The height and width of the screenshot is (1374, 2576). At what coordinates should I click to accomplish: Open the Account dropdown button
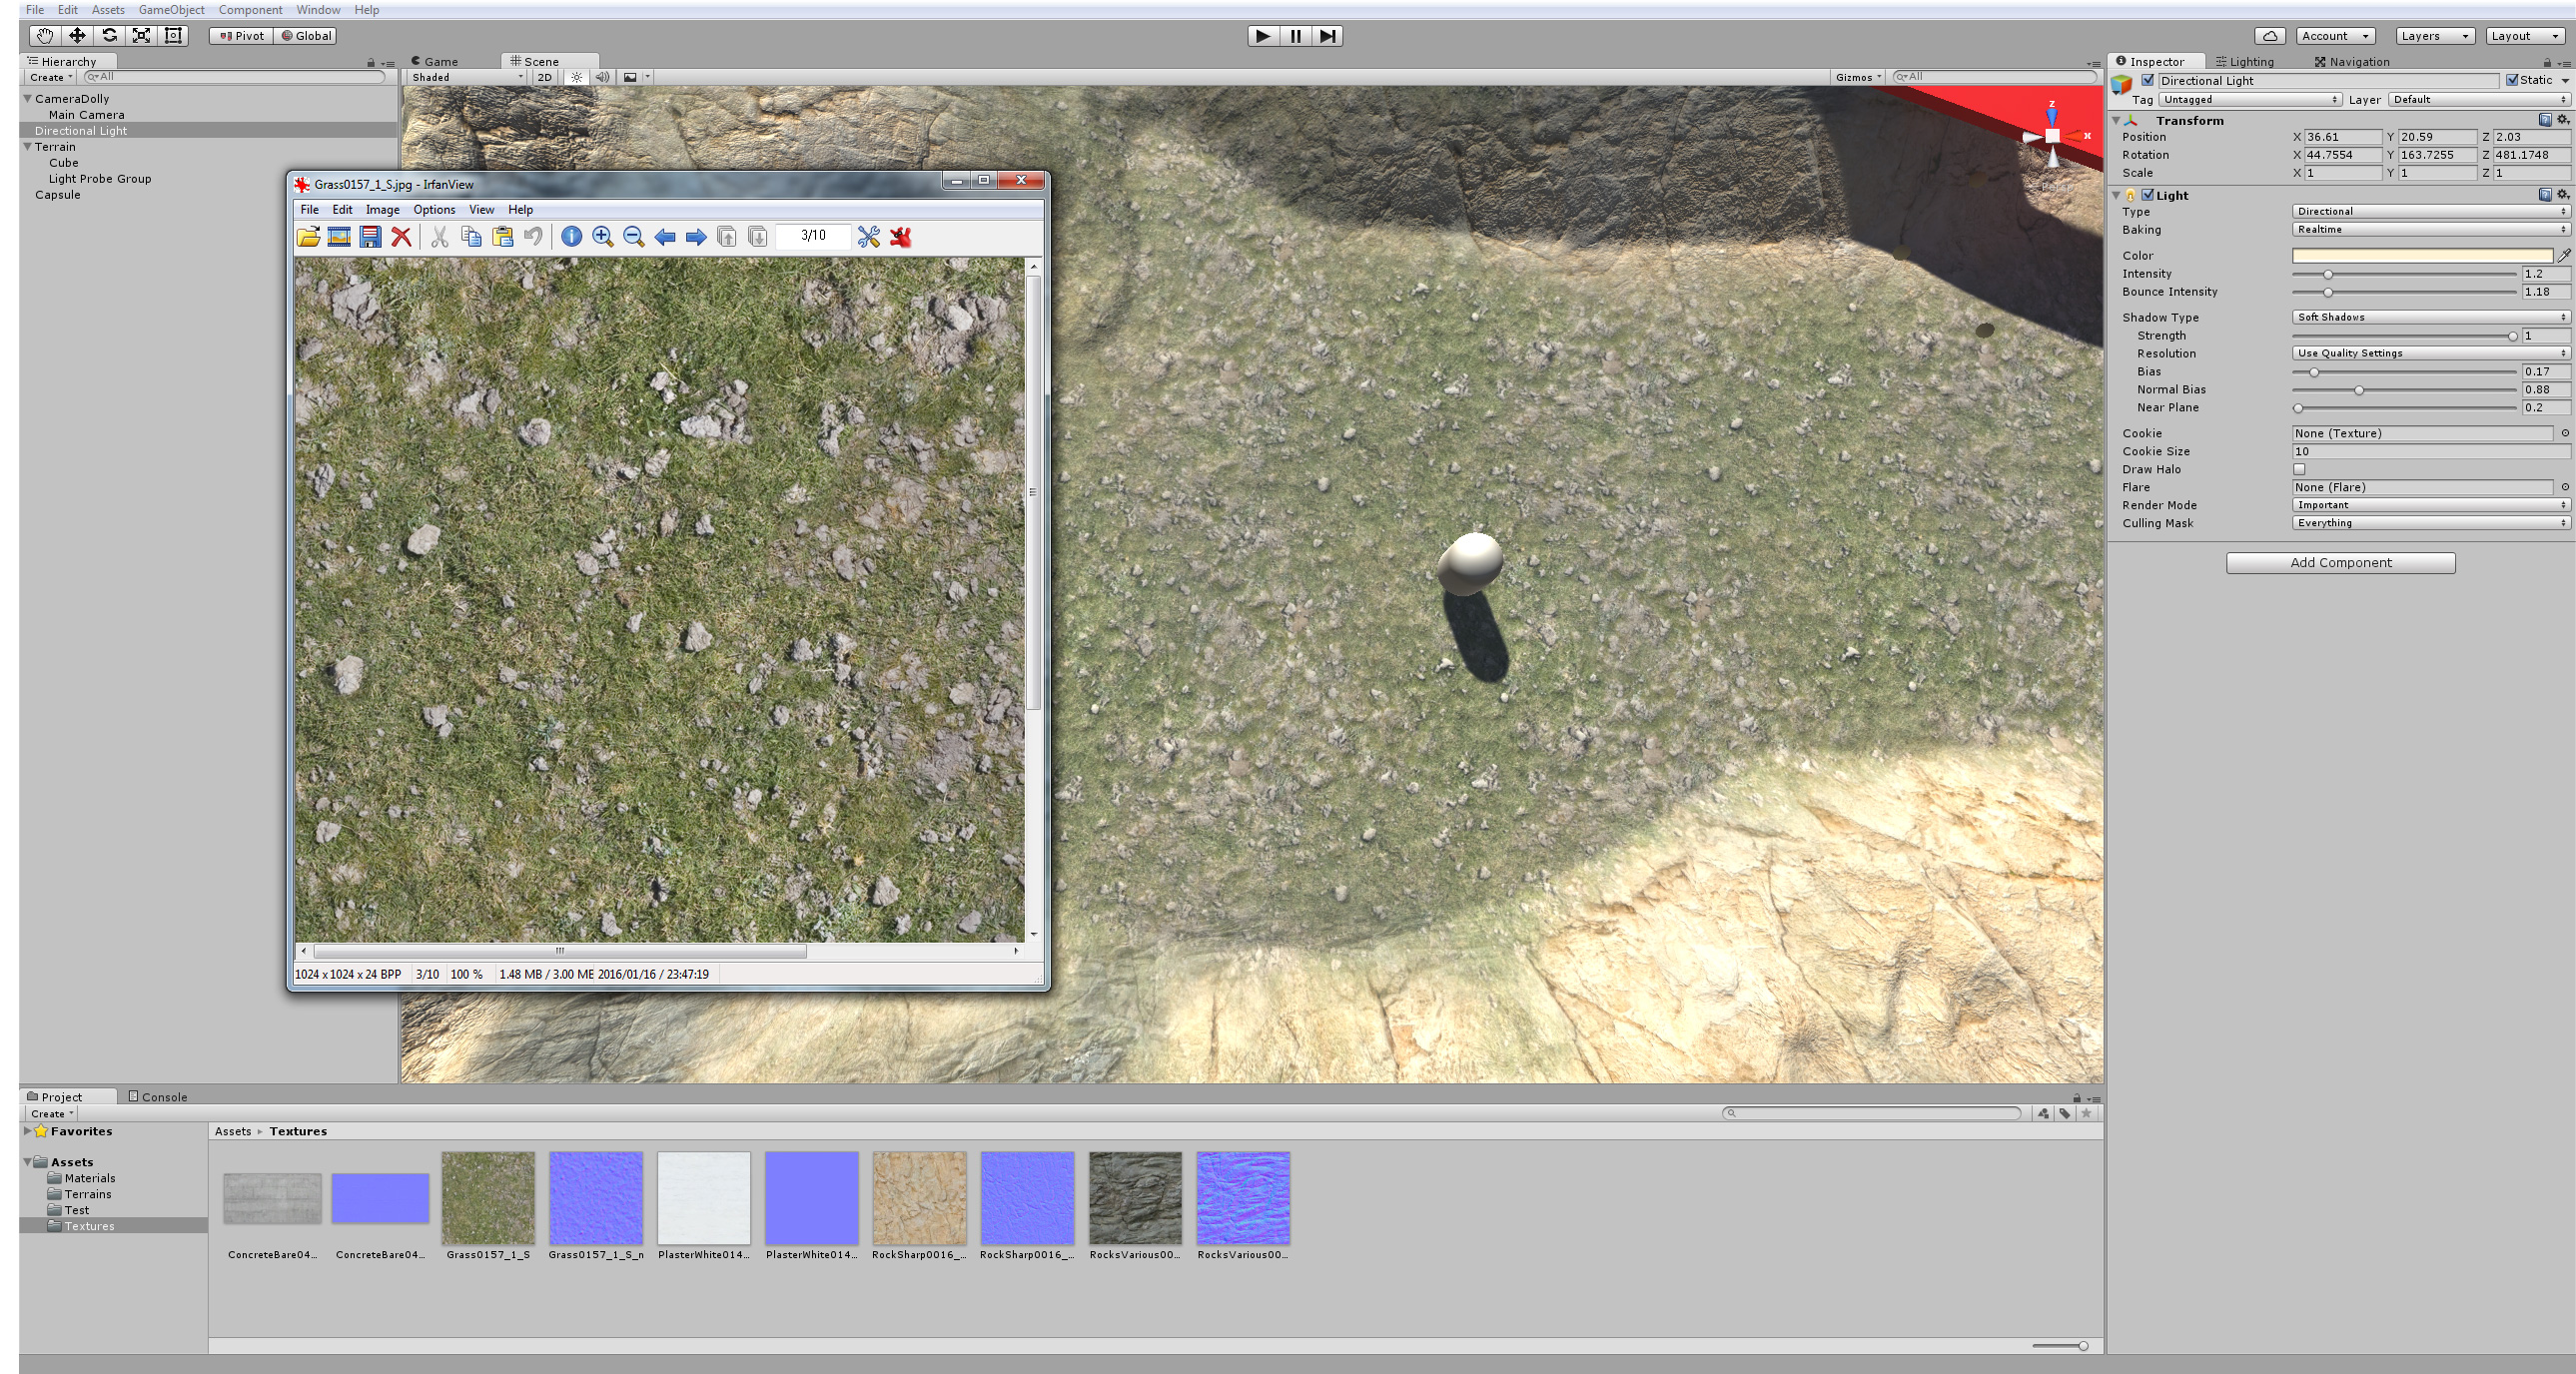point(2334,36)
